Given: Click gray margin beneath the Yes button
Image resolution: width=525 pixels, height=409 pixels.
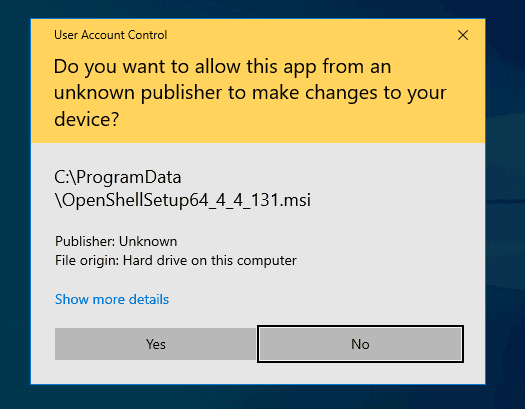Looking at the screenshot, I should click(156, 372).
